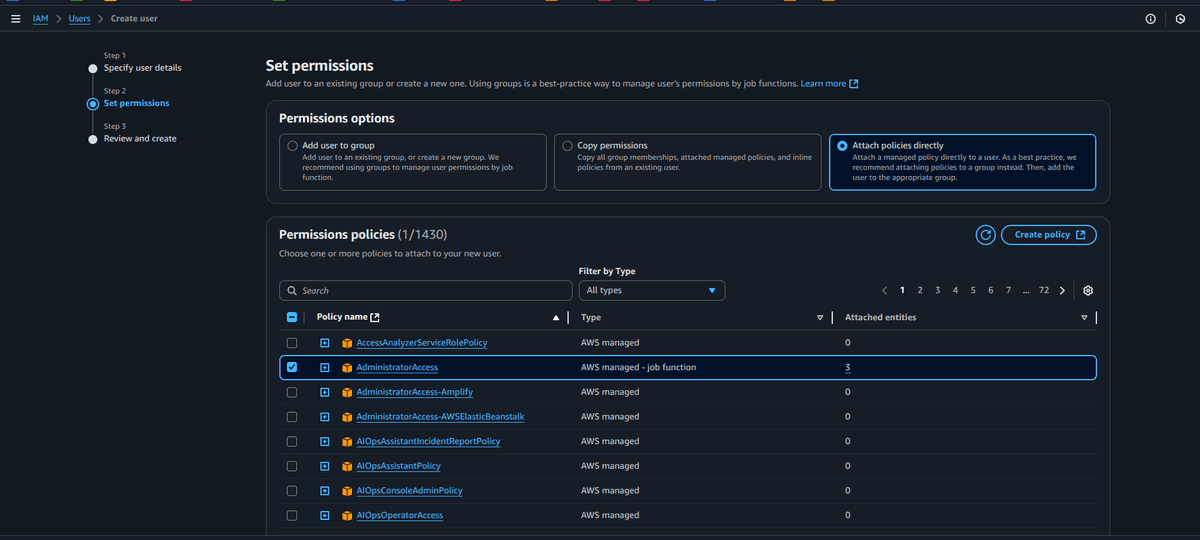The image size is (1200, 540).
Task: Click the search magnifier icon
Action: click(x=292, y=291)
